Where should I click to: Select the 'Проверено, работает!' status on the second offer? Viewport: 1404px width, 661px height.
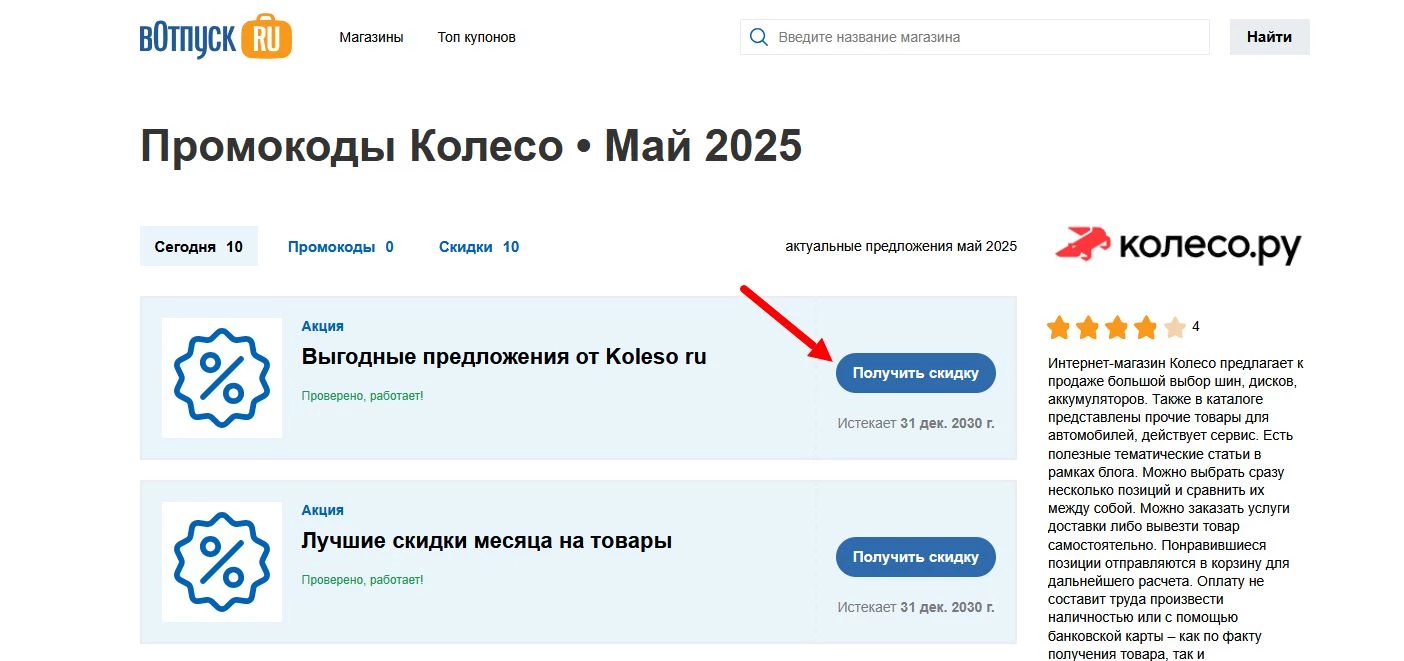click(x=361, y=579)
